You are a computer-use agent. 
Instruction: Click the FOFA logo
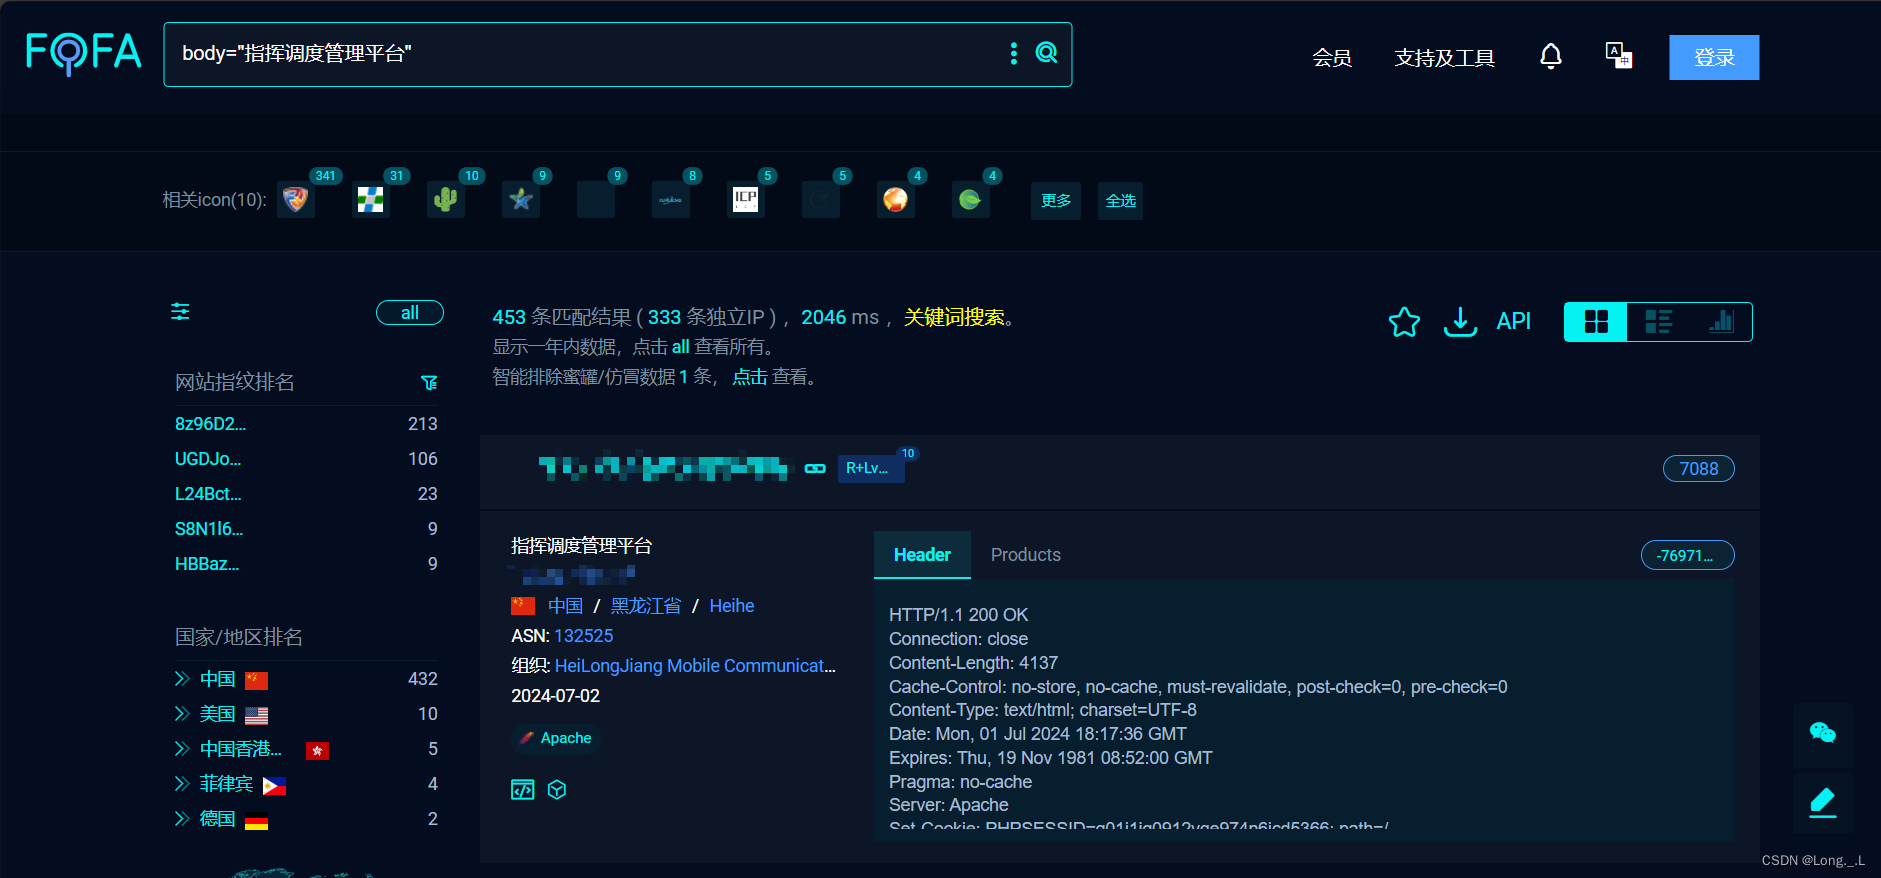click(84, 53)
